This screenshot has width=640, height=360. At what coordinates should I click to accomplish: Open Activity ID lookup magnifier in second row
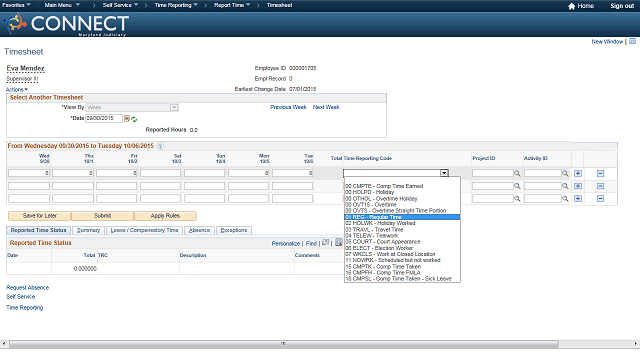[565, 186]
